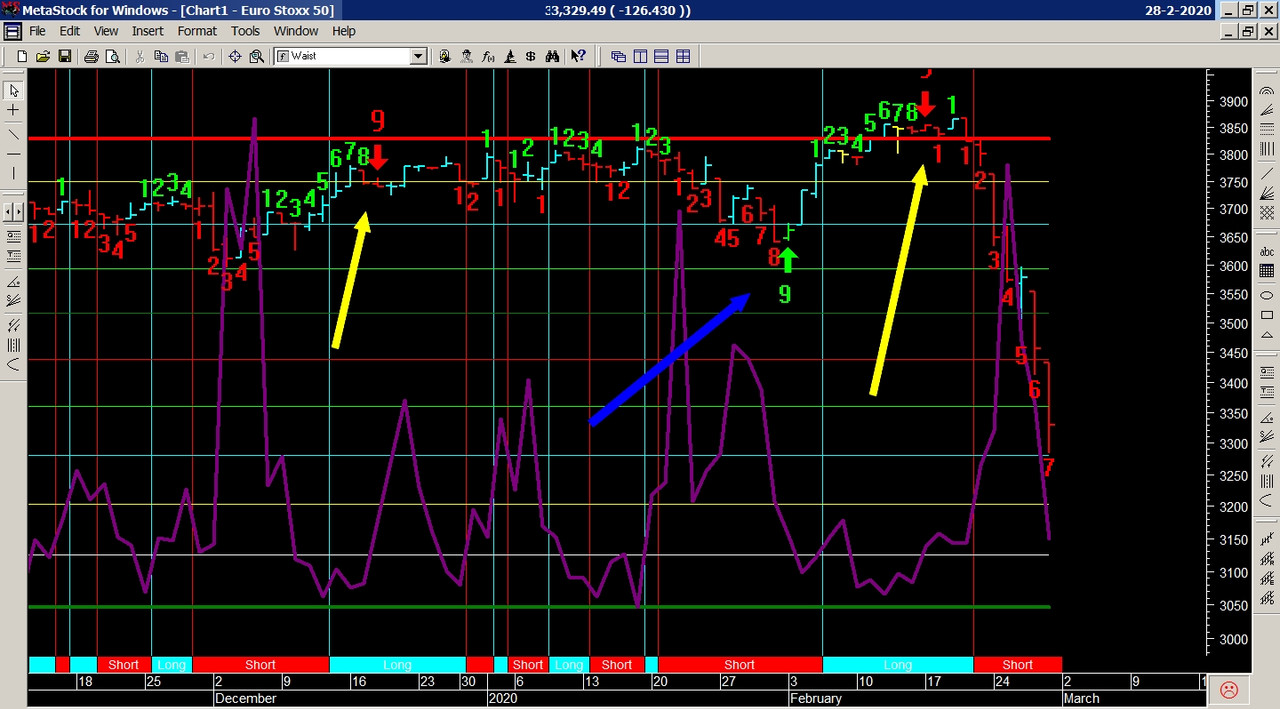The image size is (1280, 709).
Task: Open the Window menu
Action: 296,31
